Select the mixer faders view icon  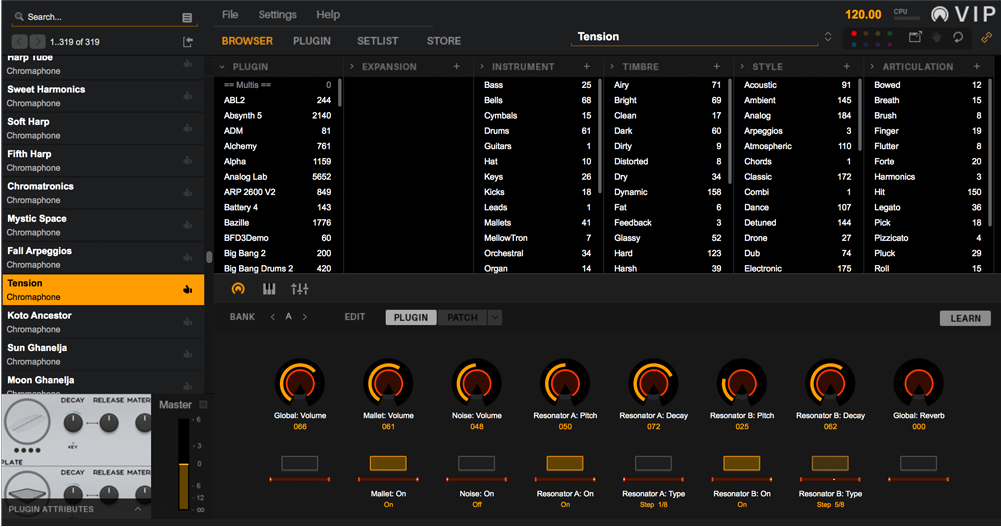(x=299, y=289)
